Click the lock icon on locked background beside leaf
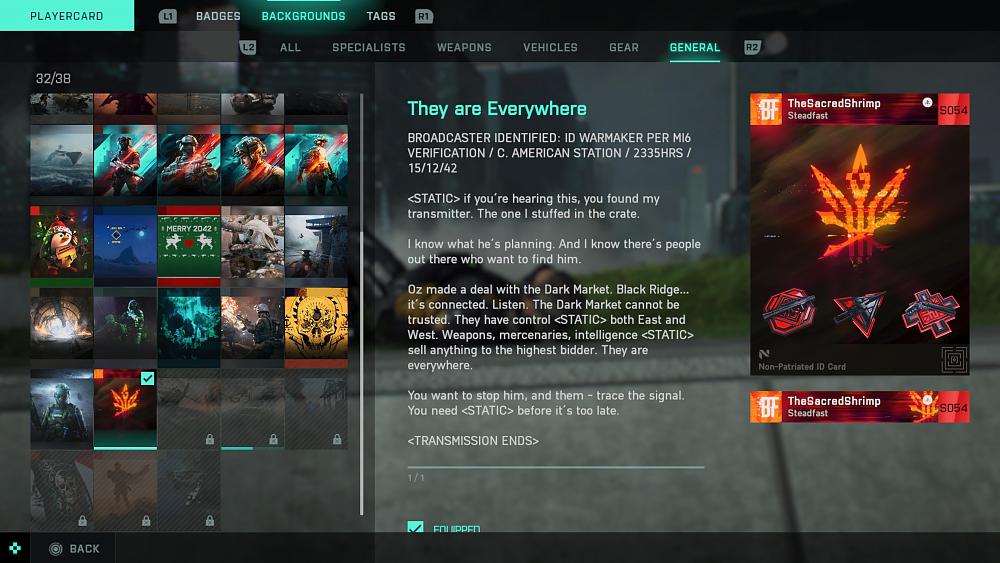Image resolution: width=1000 pixels, height=563 pixels. point(209,439)
